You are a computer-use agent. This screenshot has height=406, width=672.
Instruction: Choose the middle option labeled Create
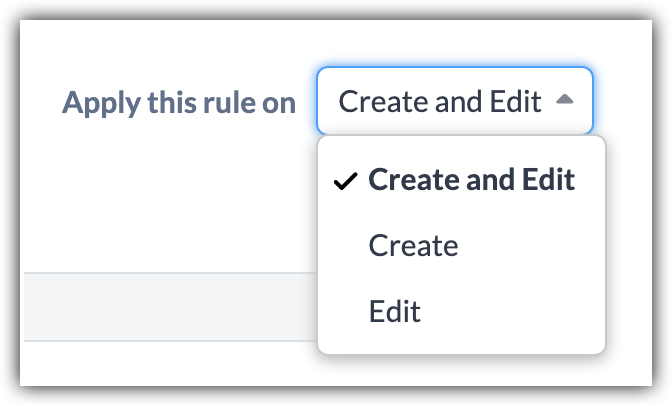pyautogui.click(x=413, y=245)
